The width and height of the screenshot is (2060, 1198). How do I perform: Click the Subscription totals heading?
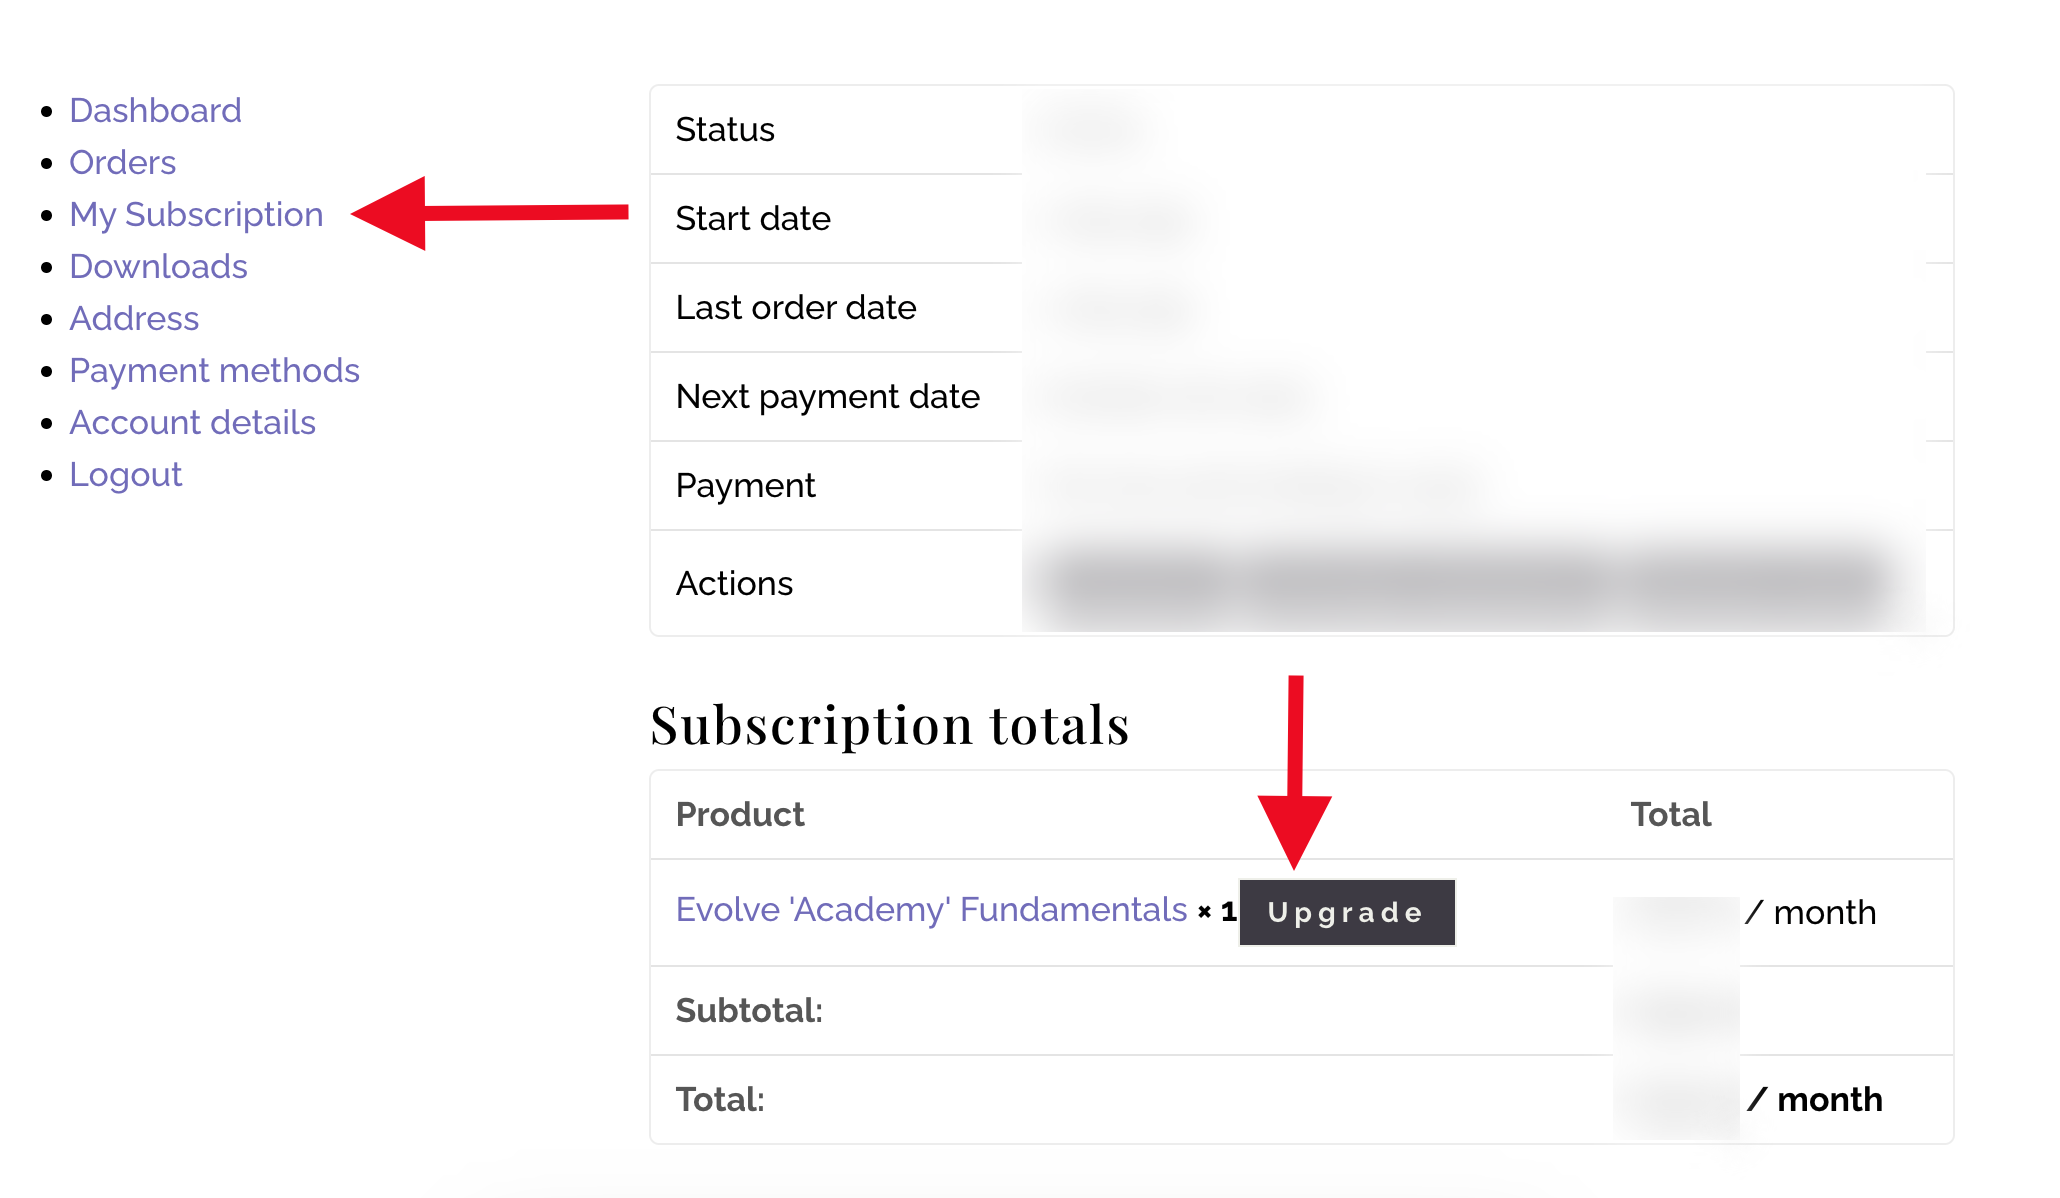(x=889, y=725)
